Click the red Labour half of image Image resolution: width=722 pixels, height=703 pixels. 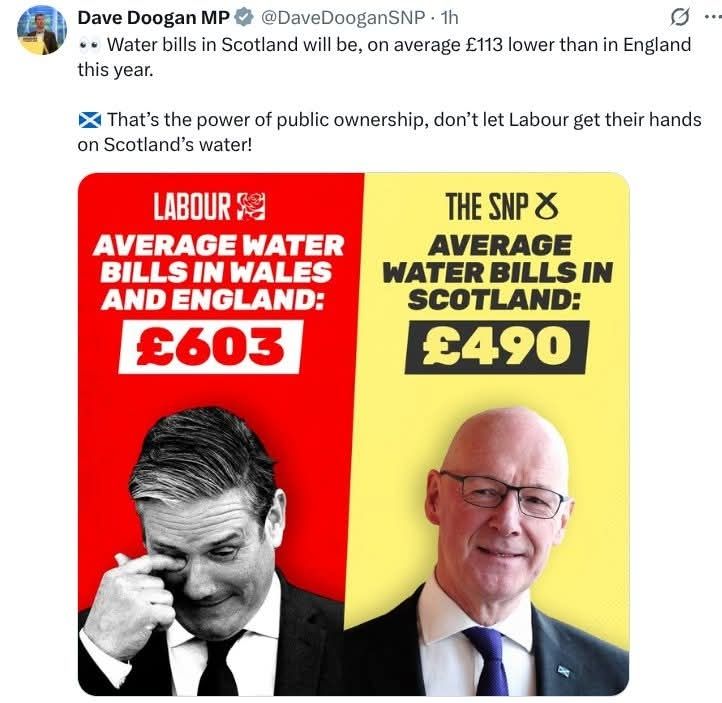coord(217,434)
